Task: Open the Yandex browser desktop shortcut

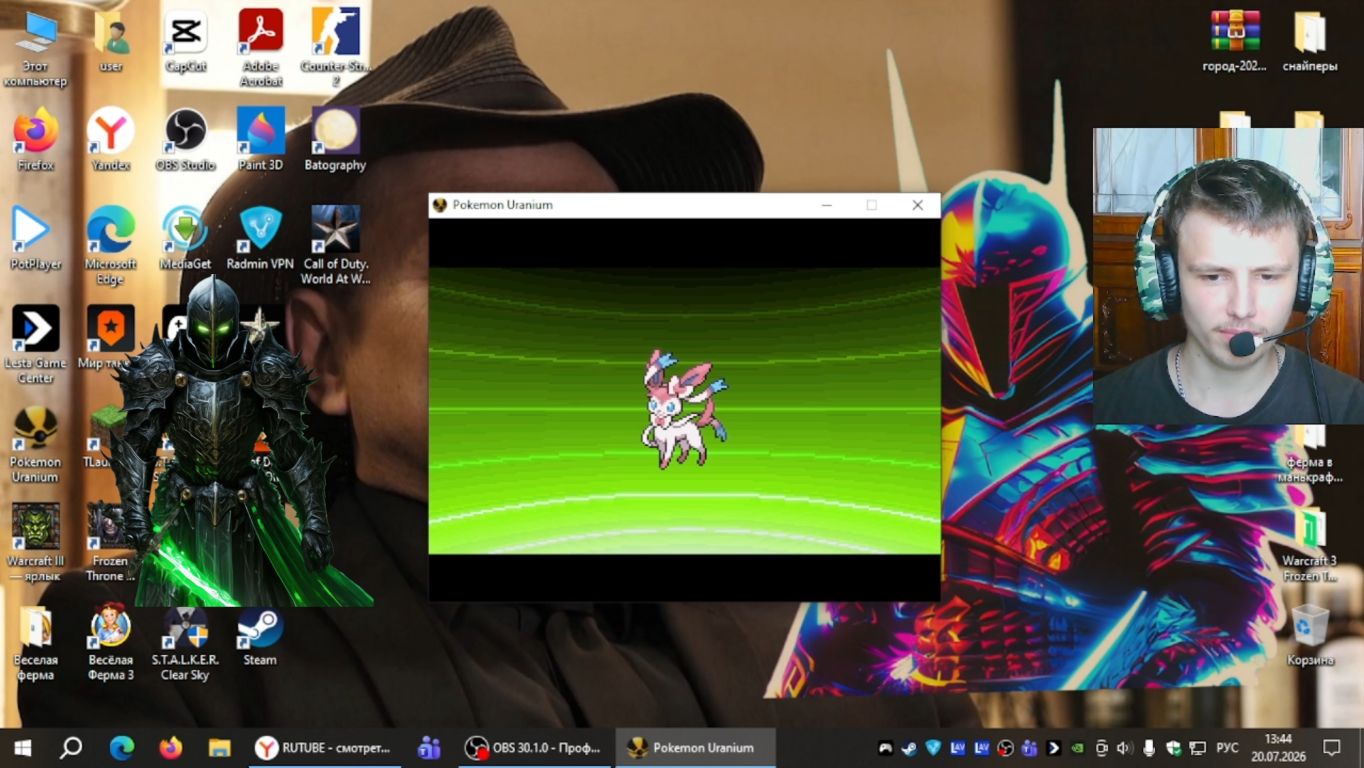Action: tap(111, 139)
